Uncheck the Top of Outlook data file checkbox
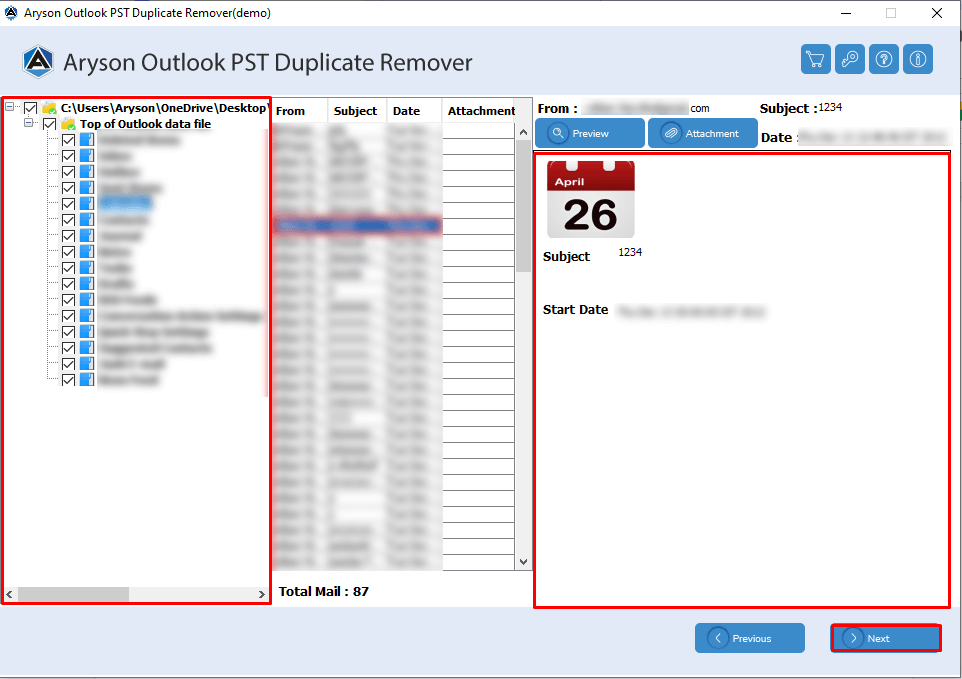The image size is (962, 679). coord(50,125)
